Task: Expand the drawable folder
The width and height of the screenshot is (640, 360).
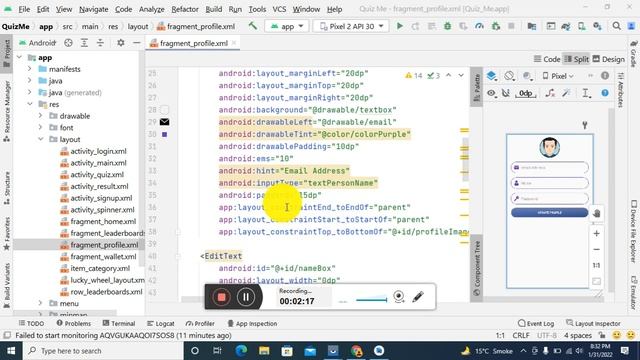Action: (x=40, y=116)
